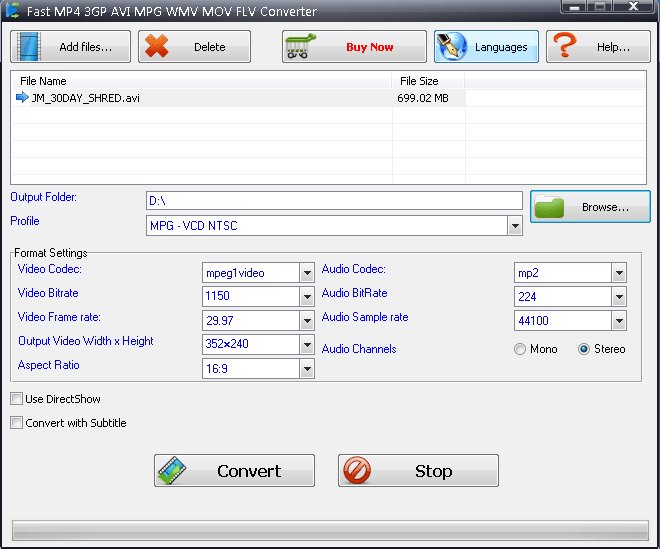Expand the Aspect Ratio dropdown
Viewport: 660px width, 549px height.
tap(307, 369)
